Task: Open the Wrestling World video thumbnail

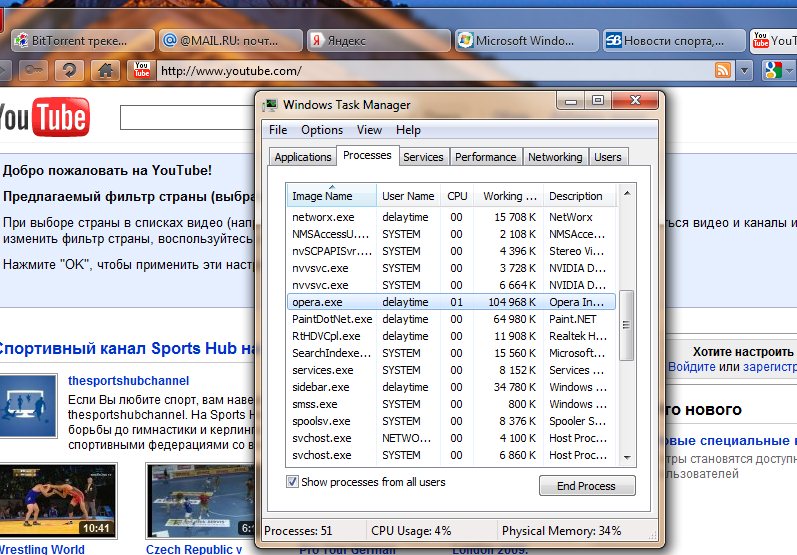Action: pos(58,500)
